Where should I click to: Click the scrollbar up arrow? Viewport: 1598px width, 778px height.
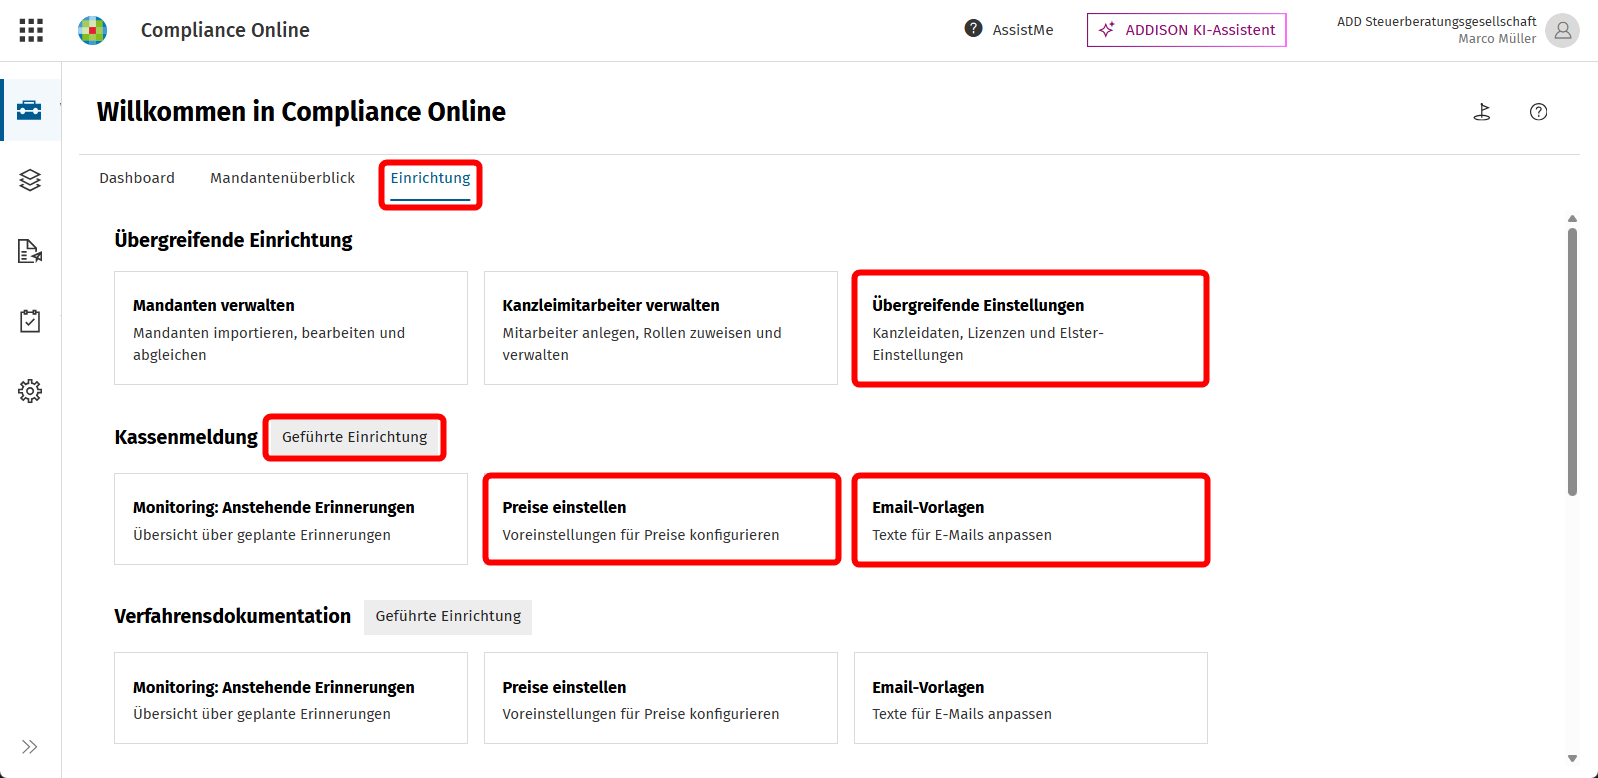coord(1572,218)
